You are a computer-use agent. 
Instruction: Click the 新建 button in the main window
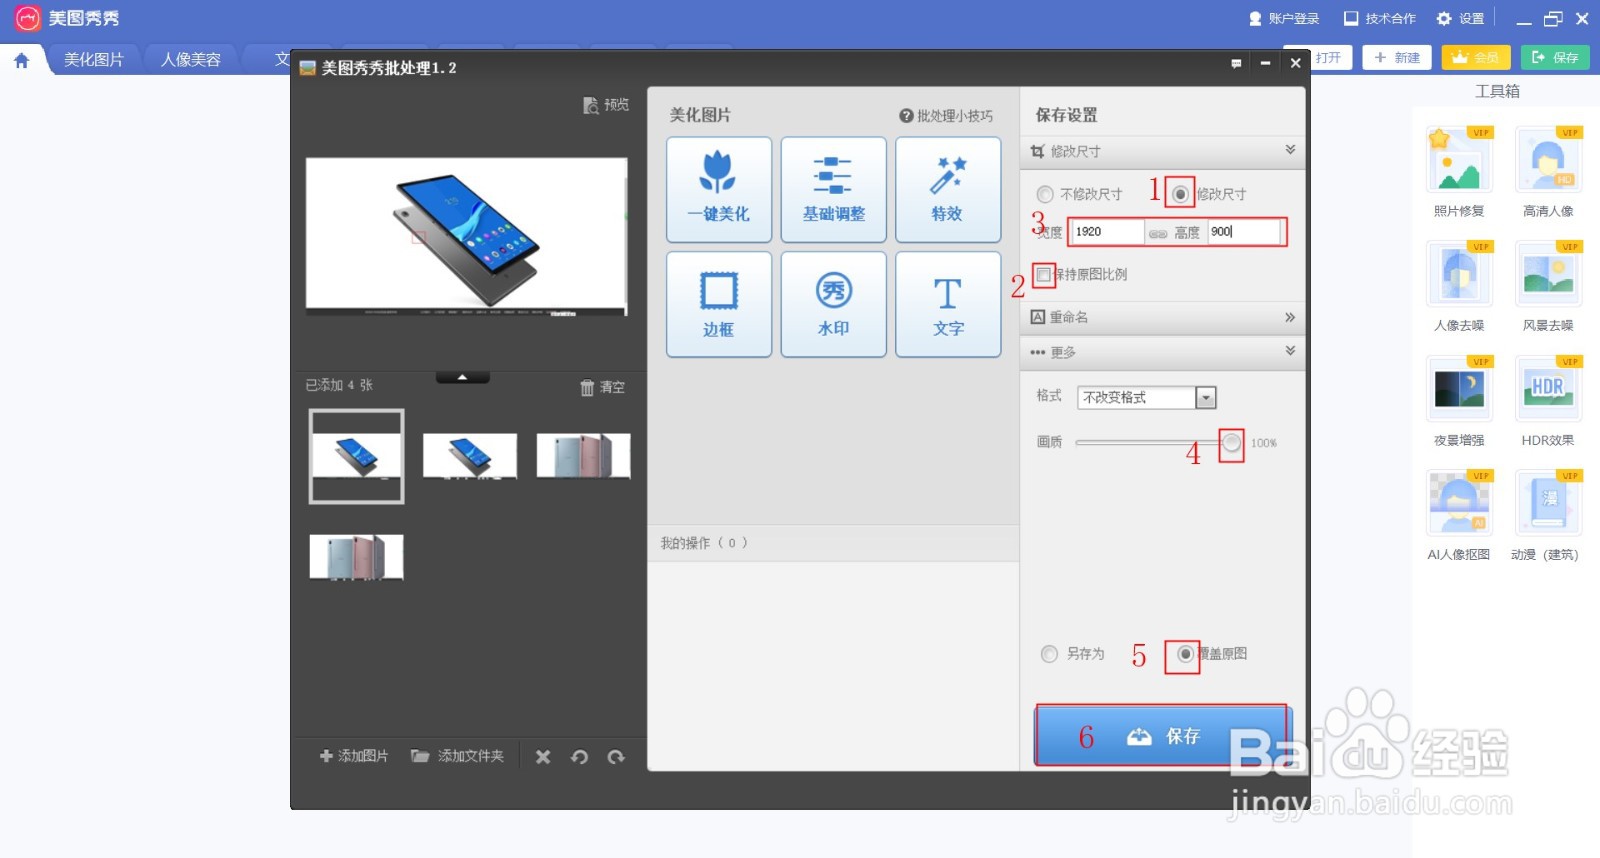click(x=1397, y=58)
